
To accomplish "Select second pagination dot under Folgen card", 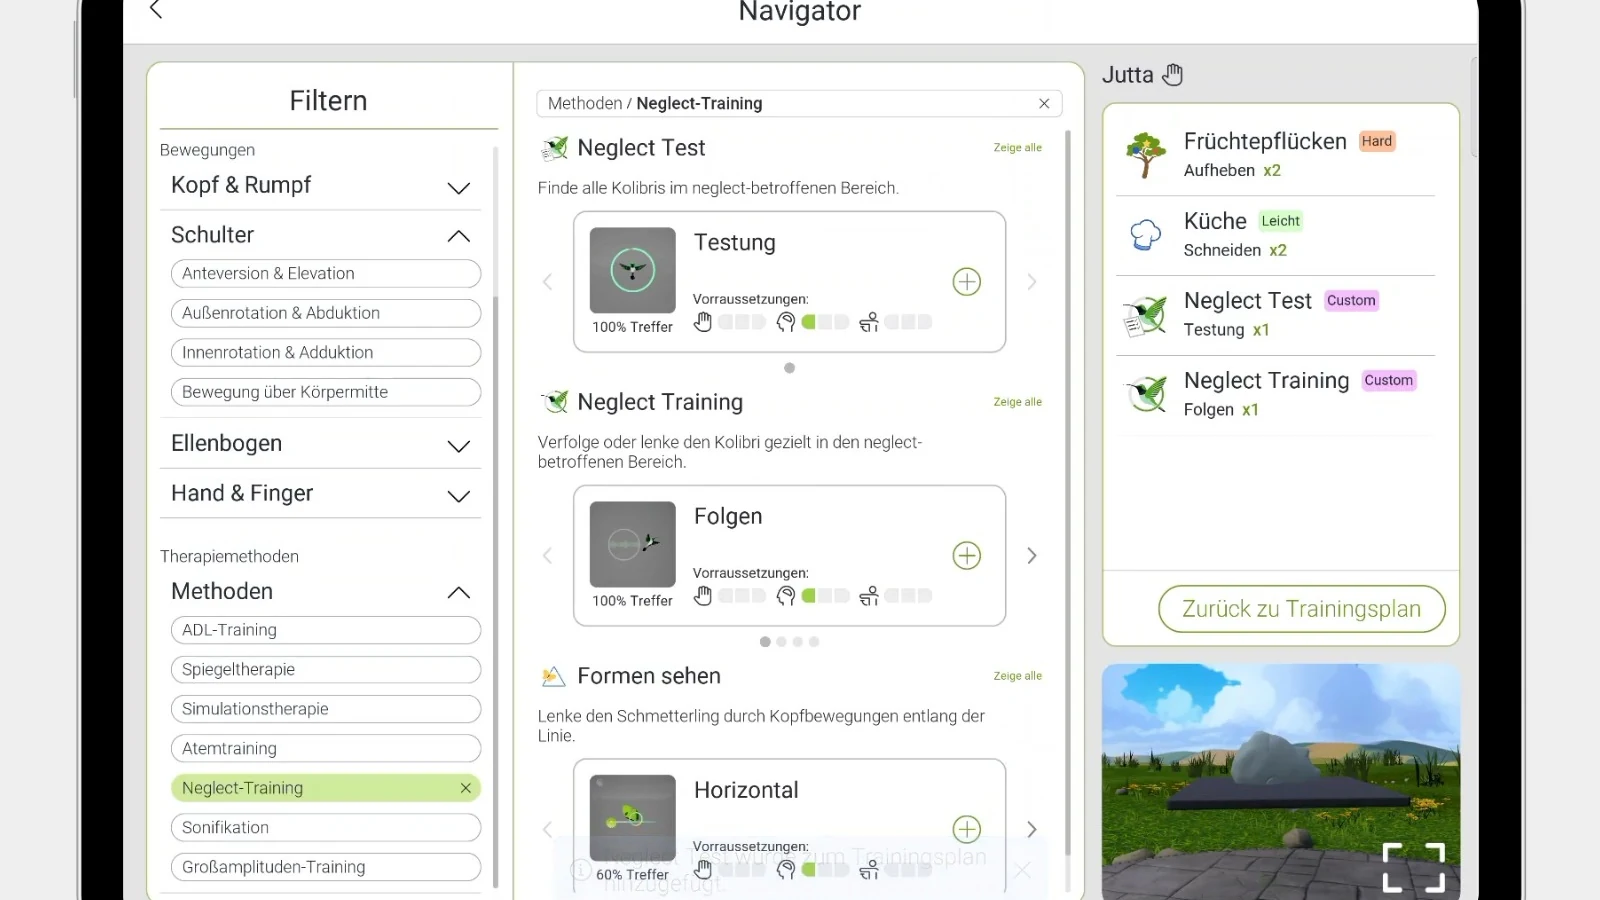I will pyautogui.click(x=781, y=642).
